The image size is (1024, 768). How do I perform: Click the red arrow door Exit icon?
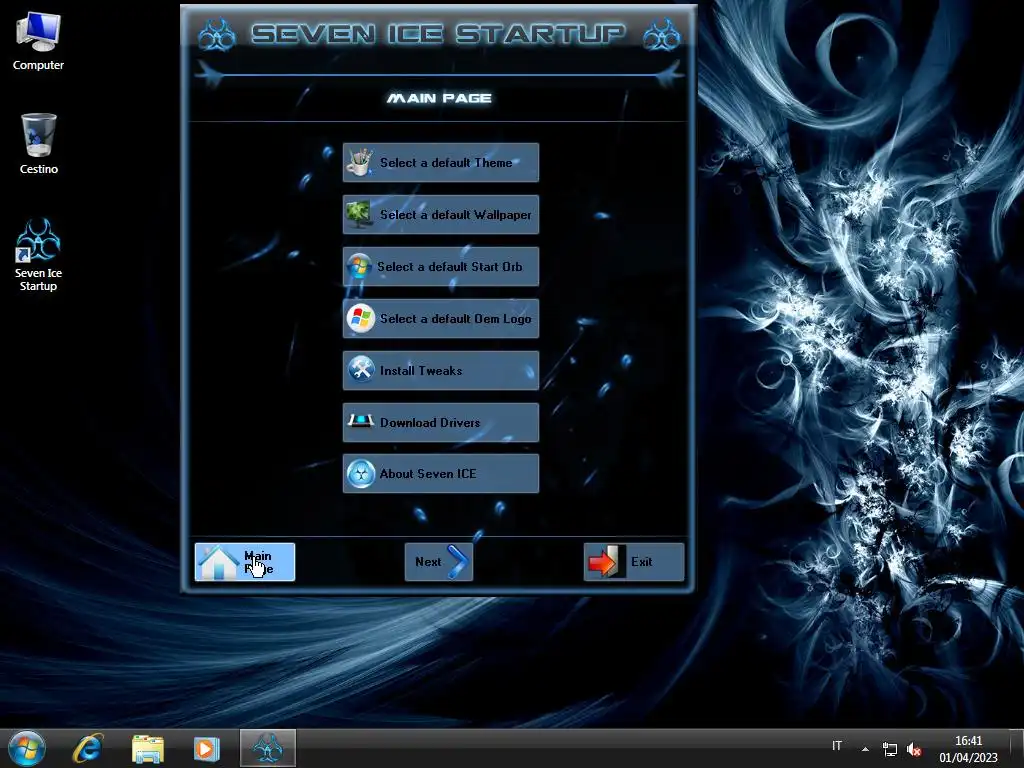coord(606,562)
